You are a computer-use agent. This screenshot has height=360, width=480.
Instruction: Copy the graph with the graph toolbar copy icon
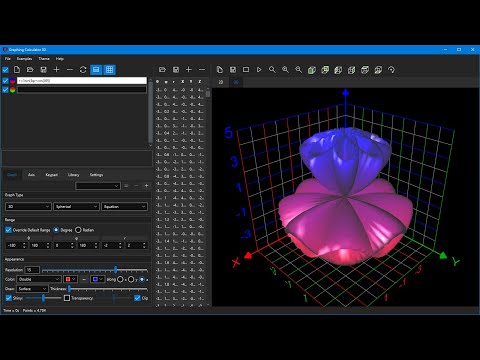pyautogui.click(x=220, y=70)
